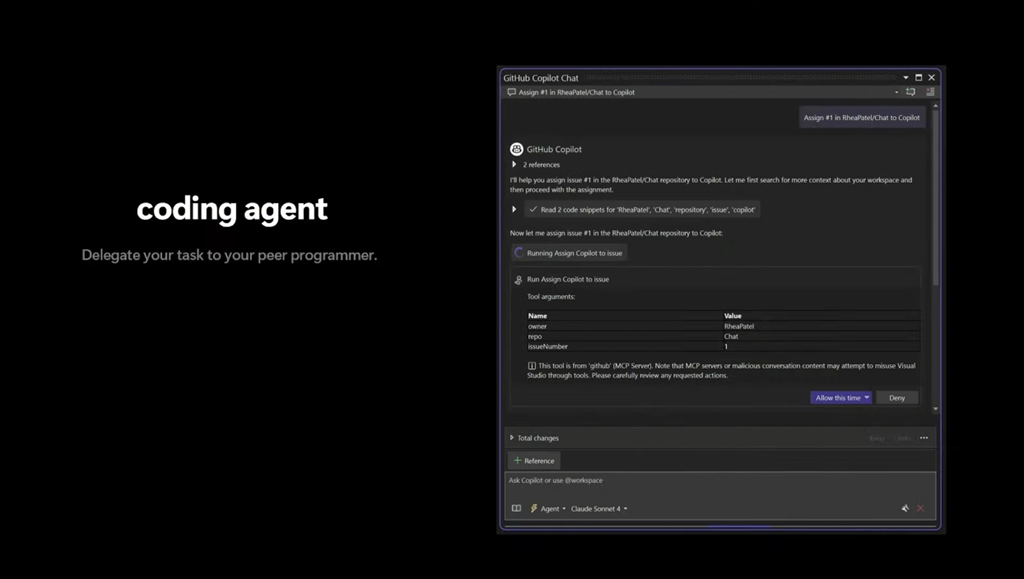Click the red delete-thread icon in header

[930, 92]
